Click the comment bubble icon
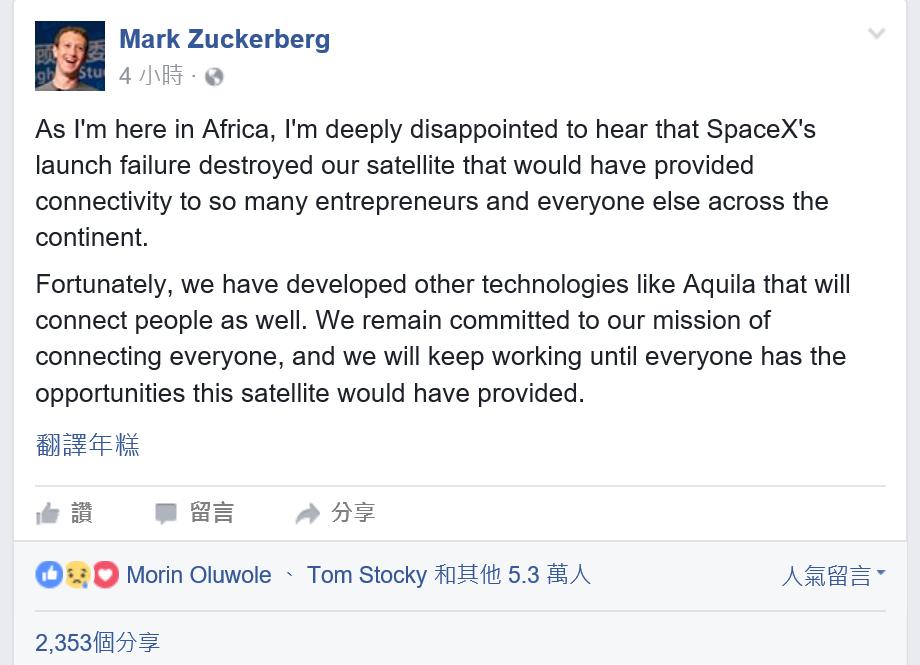Image resolution: width=920 pixels, height=665 pixels. pos(165,514)
